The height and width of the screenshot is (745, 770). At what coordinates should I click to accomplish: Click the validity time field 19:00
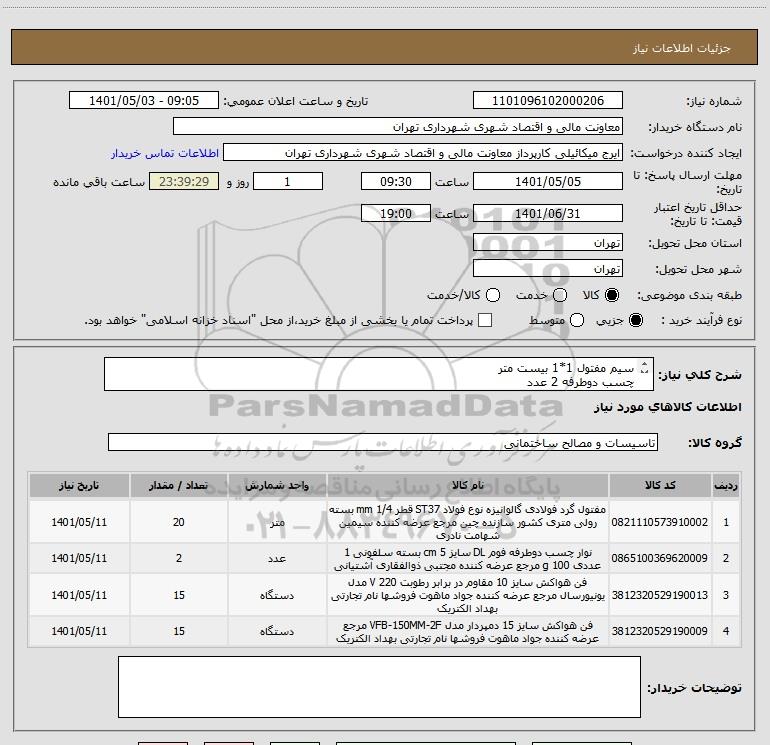coord(396,214)
